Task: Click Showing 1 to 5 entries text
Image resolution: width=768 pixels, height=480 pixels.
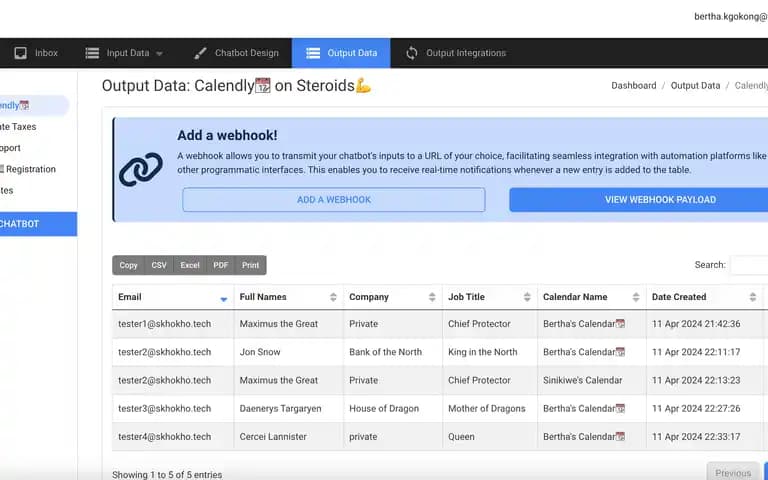Action: tap(167, 475)
